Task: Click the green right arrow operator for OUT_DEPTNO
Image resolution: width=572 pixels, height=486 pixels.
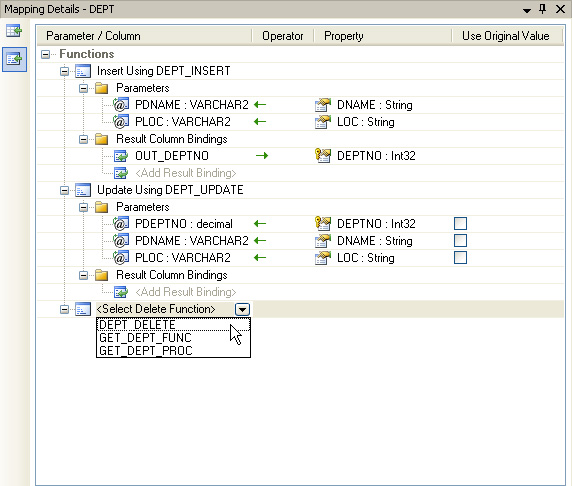Action: [262, 156]
